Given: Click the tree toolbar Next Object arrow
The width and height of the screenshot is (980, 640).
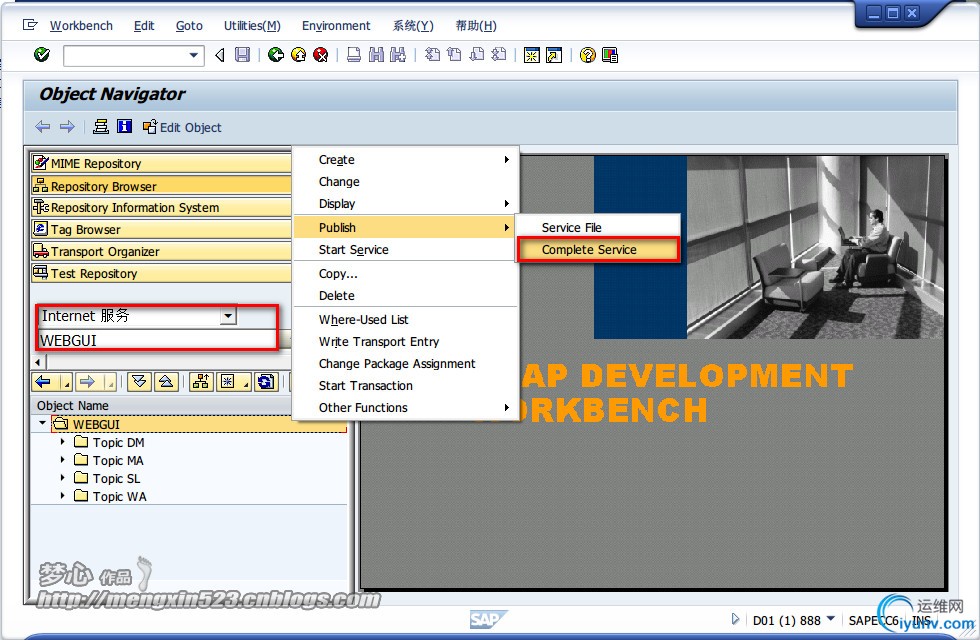Looking at the screenshot, I should 88,382.
